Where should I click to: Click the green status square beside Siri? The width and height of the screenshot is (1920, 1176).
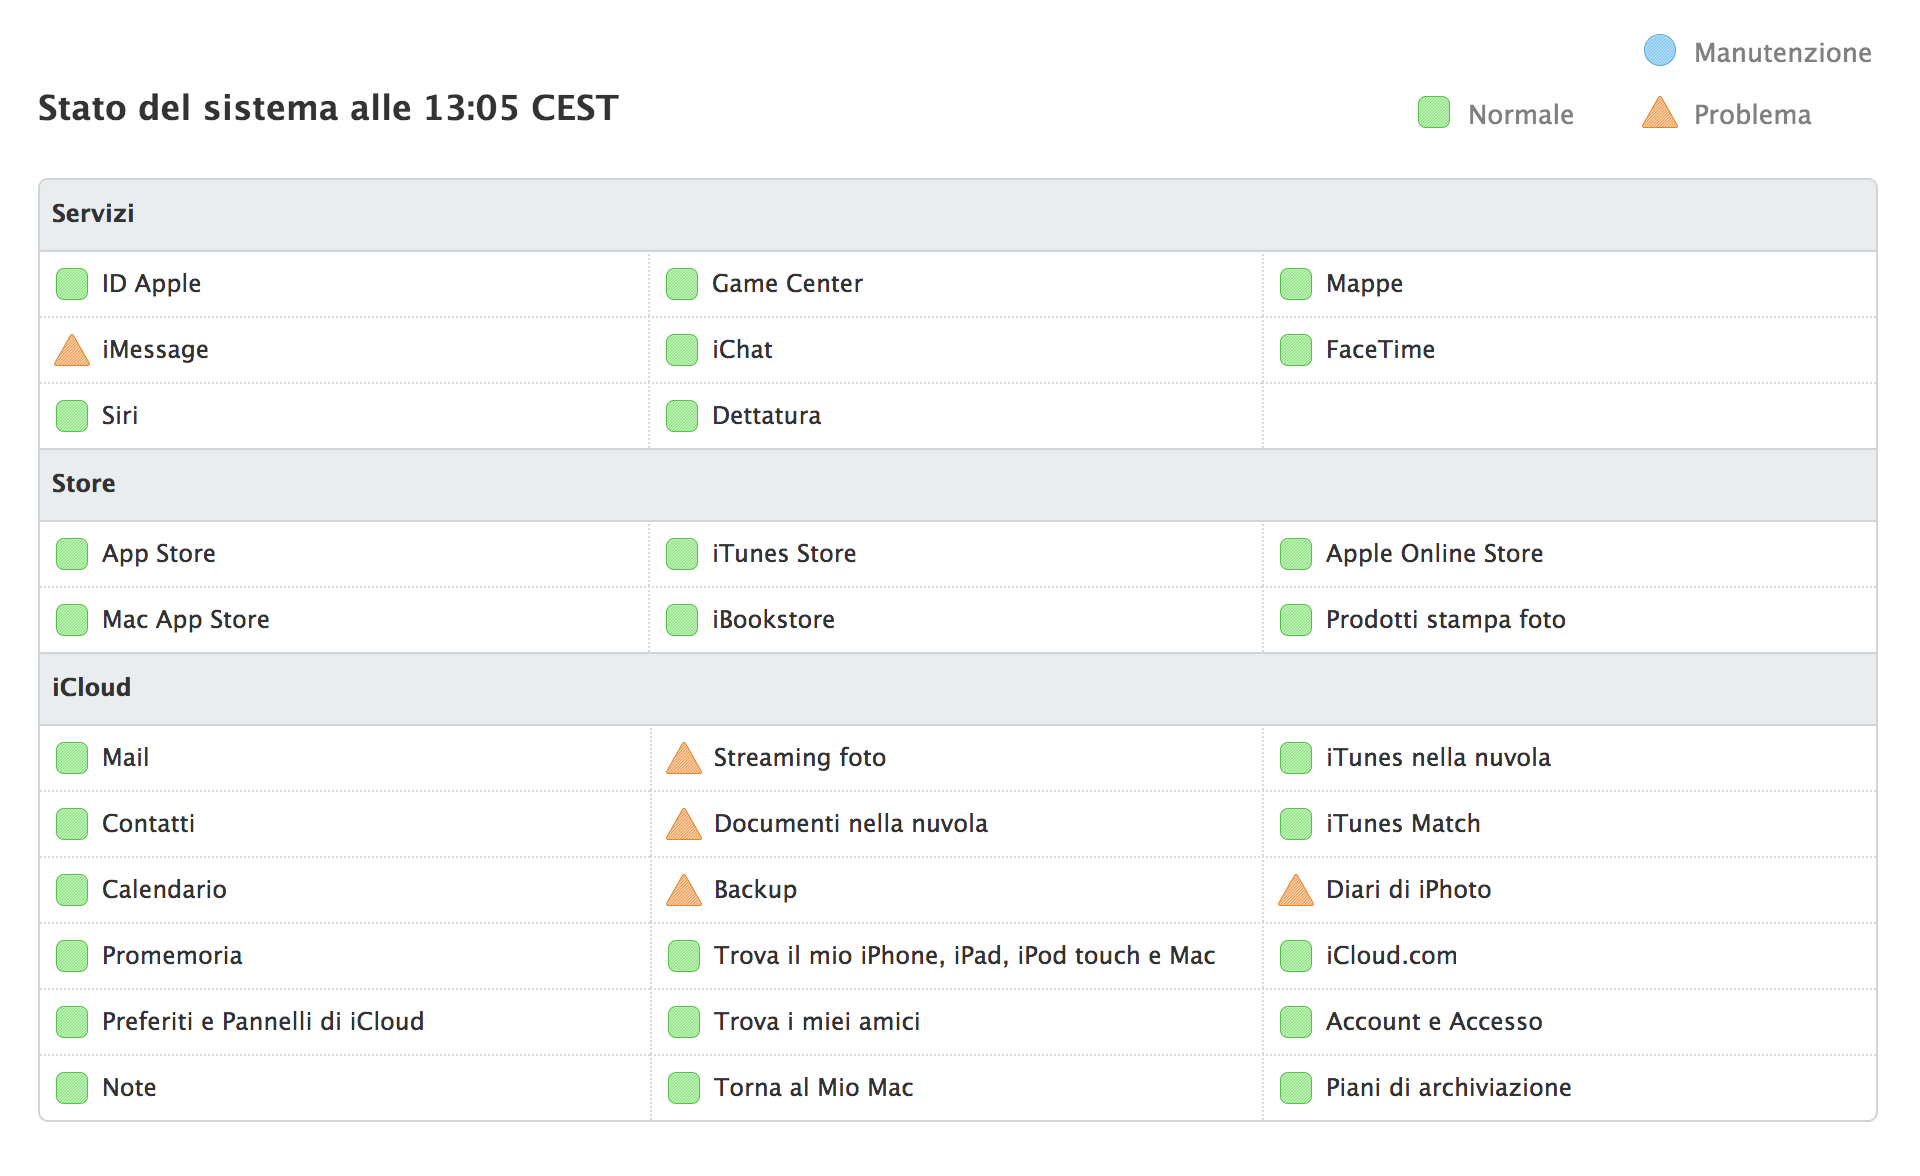click(72, 416)
